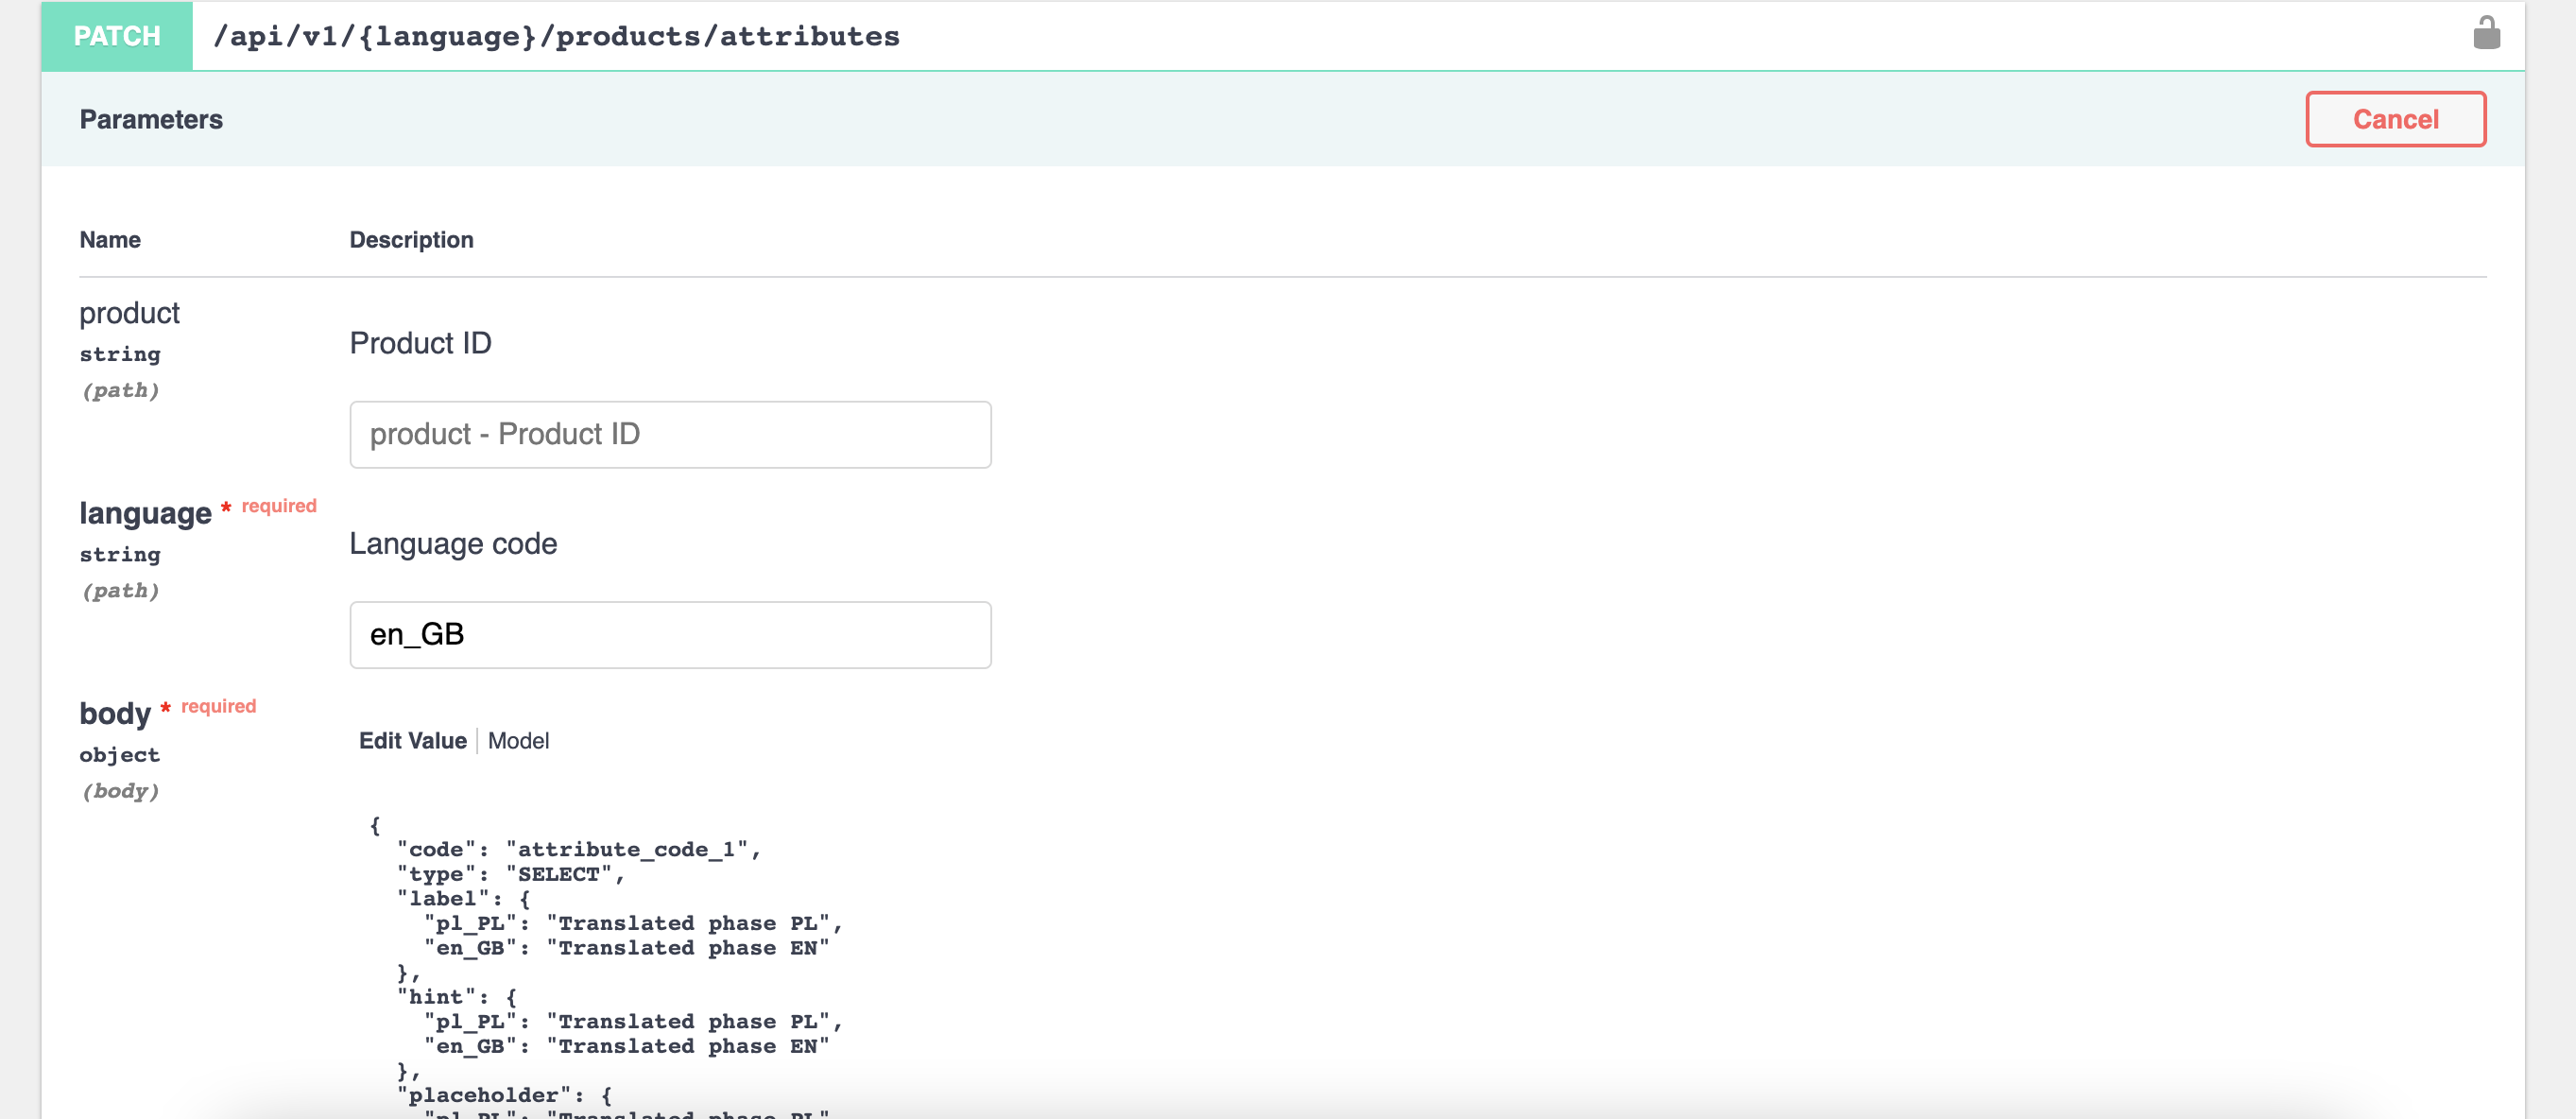Image resolution: width=2576 pixels, height=1119 pixels.
Task: Click the product parameter name
Action: pyautogui.click(x=130, y=313)
